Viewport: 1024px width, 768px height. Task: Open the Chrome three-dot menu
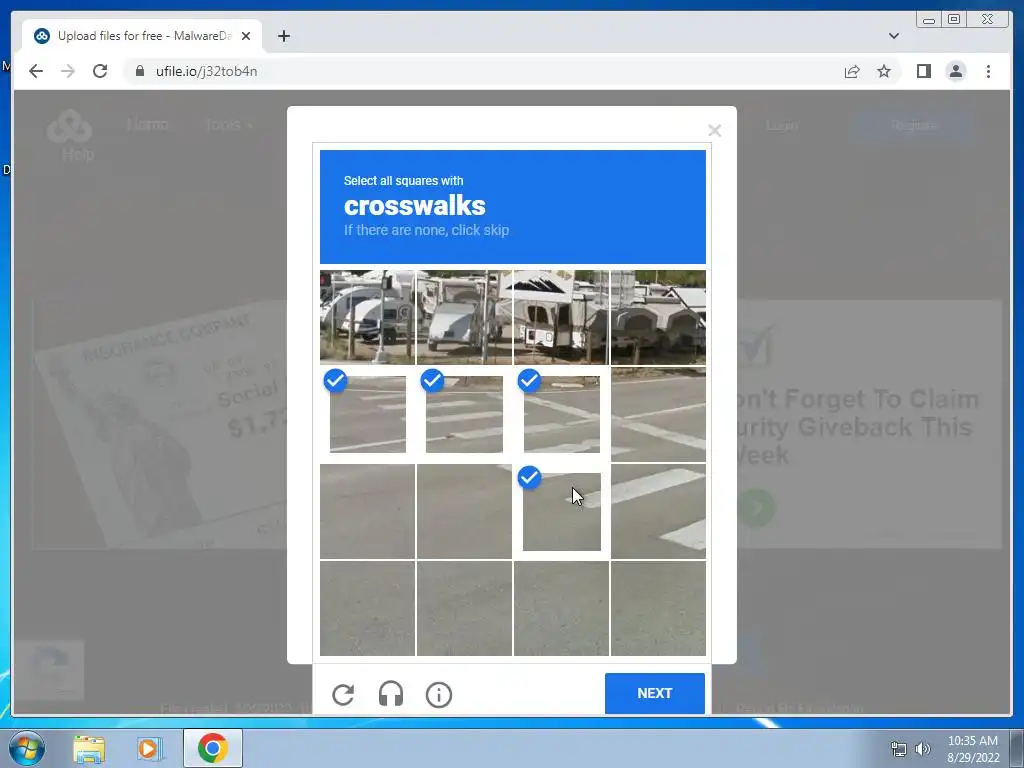click(988, 71)
